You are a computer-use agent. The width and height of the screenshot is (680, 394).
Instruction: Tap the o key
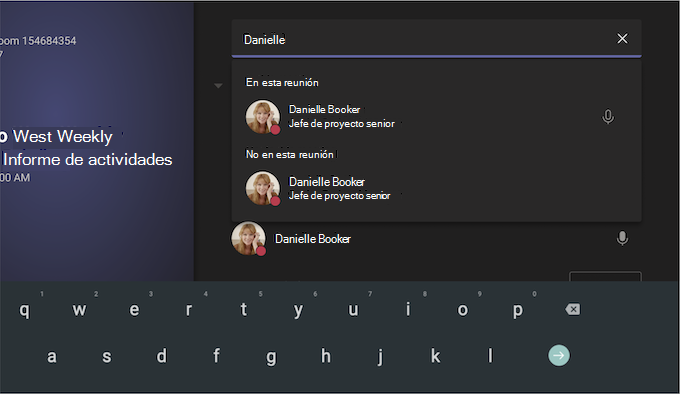click(x=463, y=310)
